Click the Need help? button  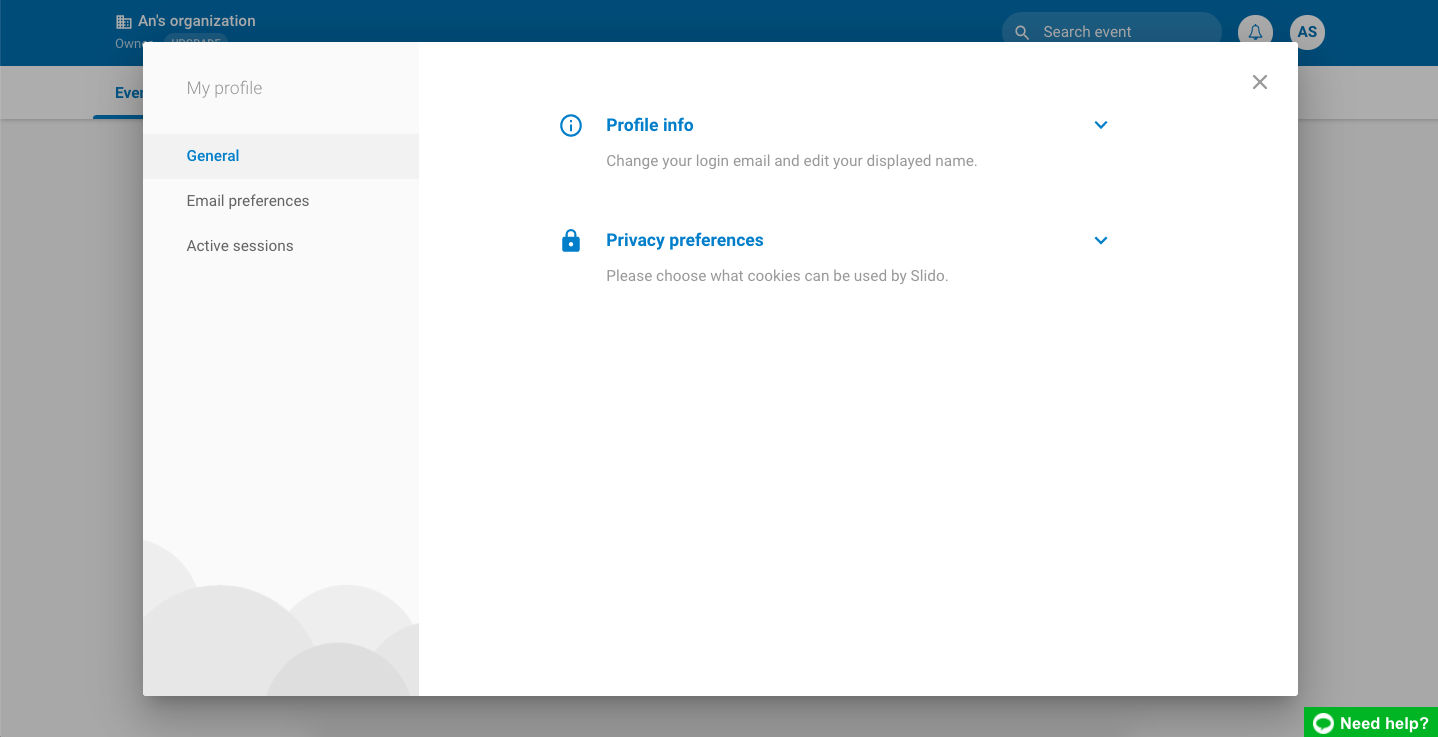pos(1371,723)
